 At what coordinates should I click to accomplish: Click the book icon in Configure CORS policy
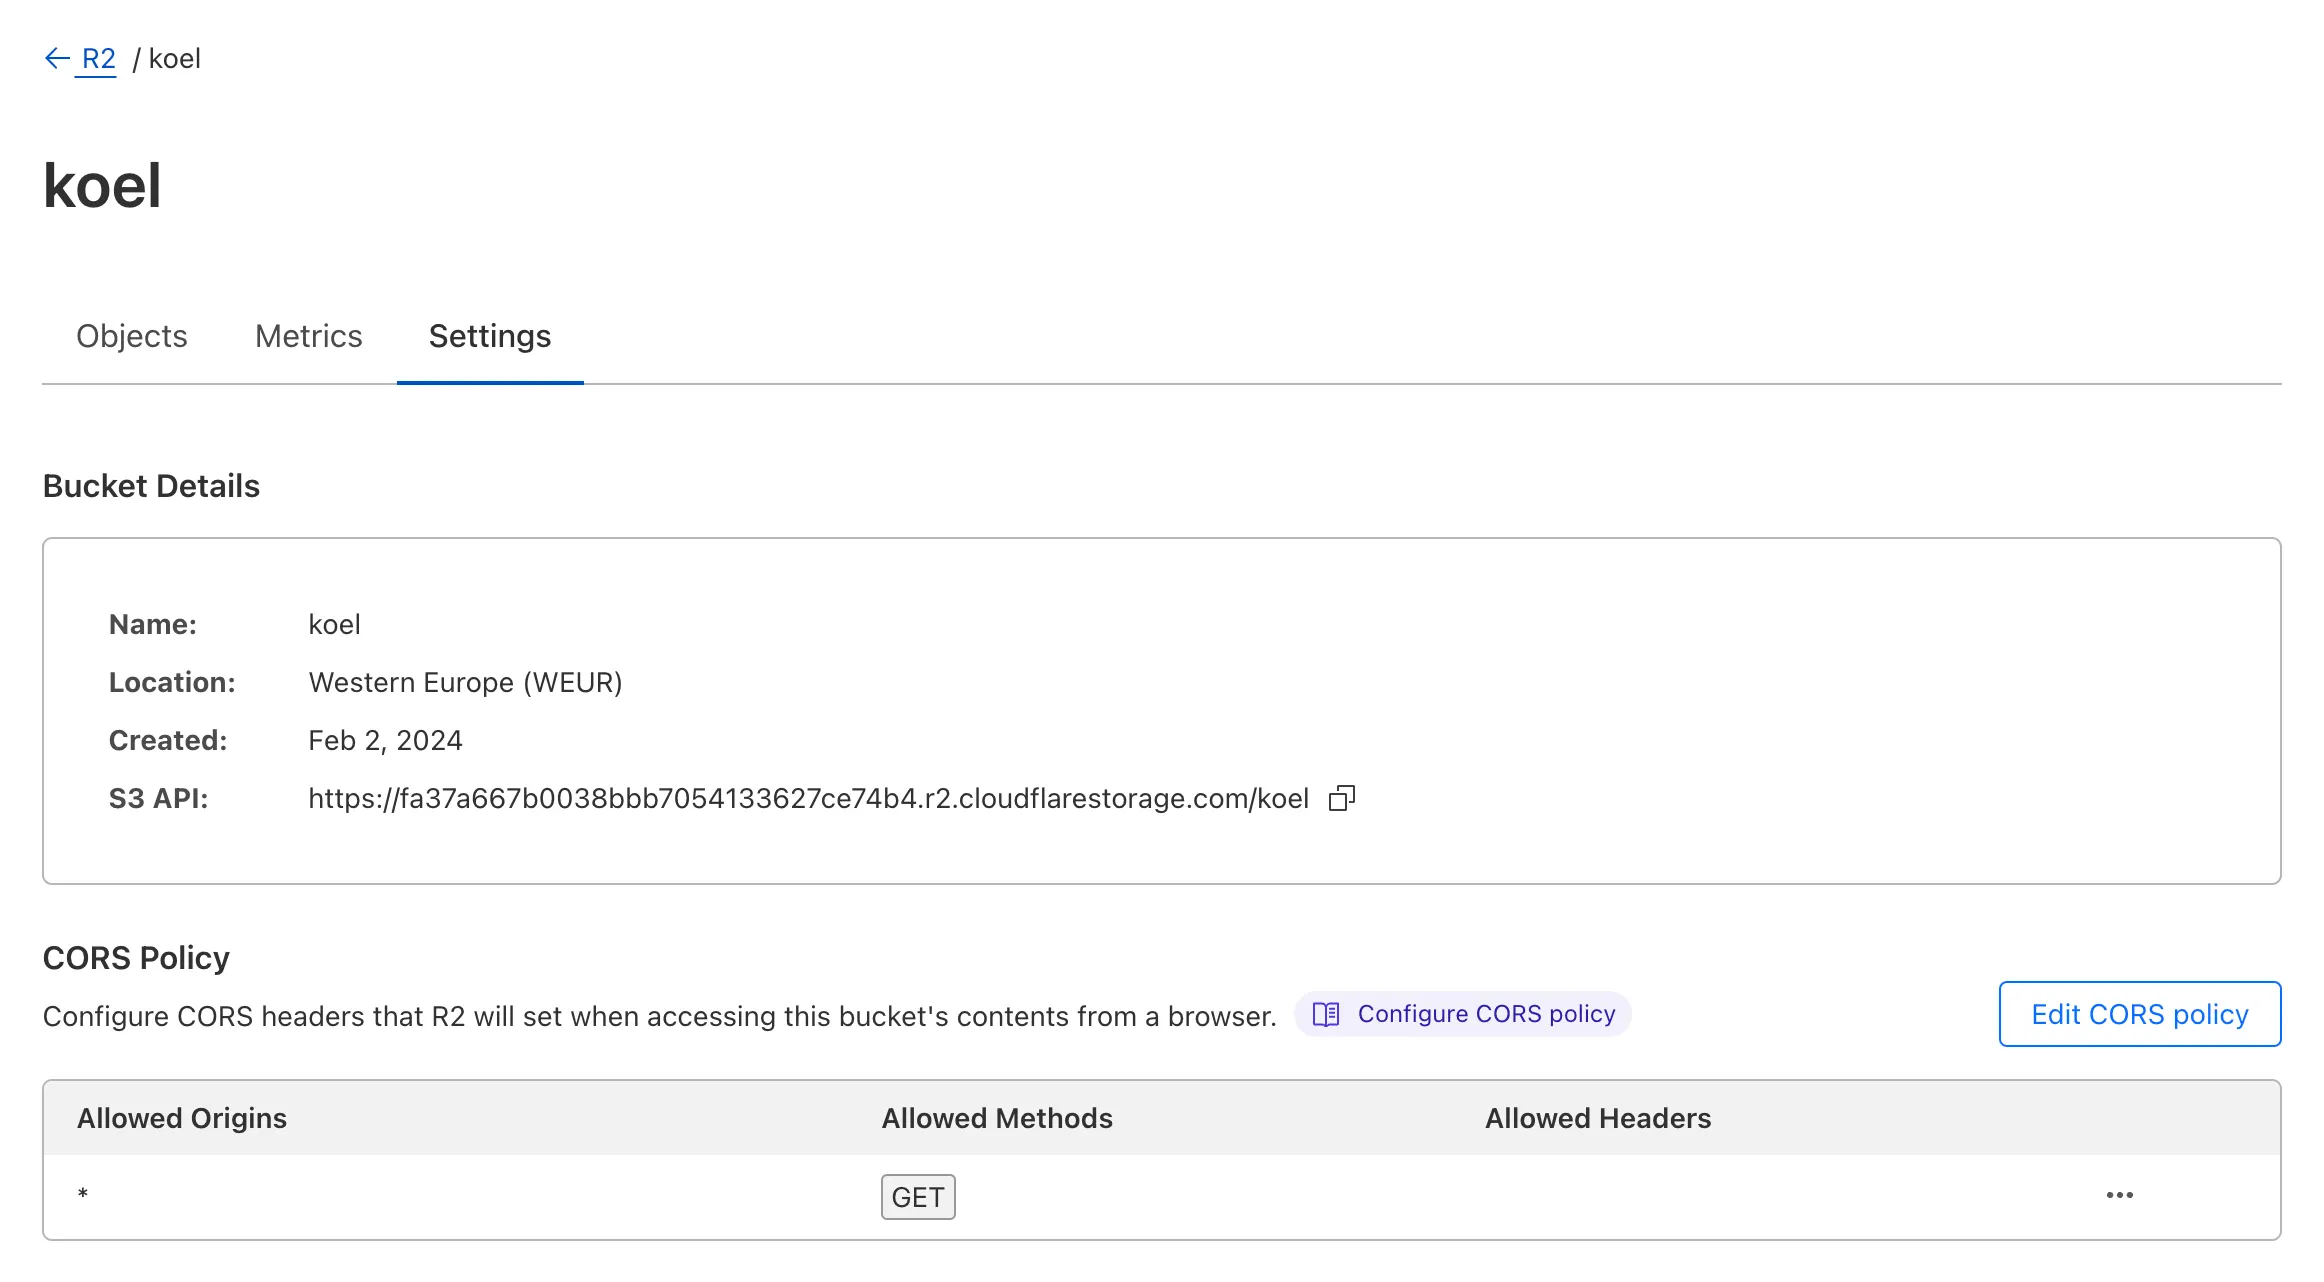click(1326, 1014)
